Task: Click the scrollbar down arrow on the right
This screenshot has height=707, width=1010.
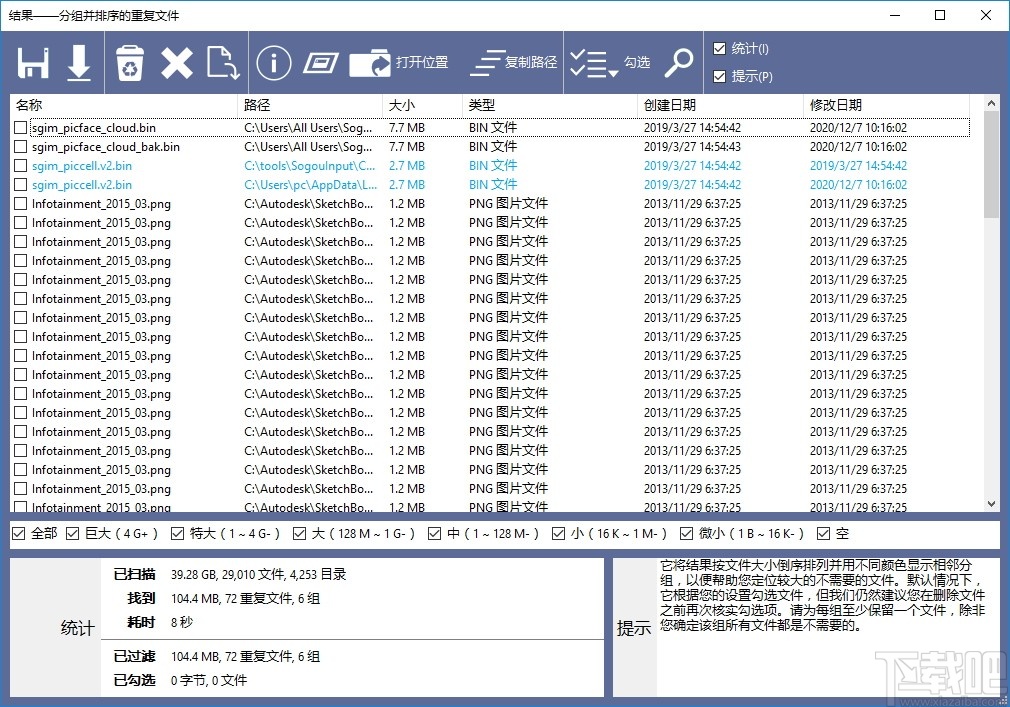Action: tap(993, 504)
